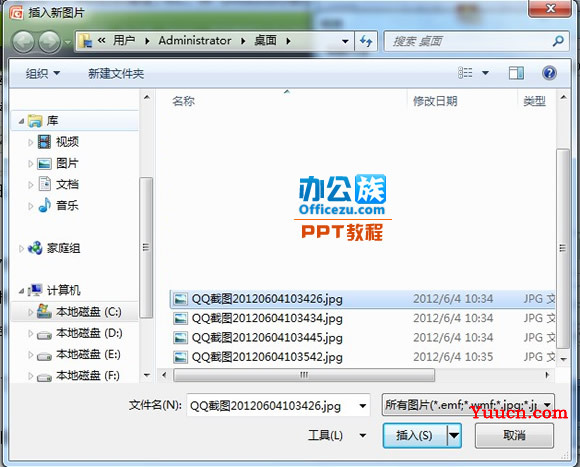Click the Local Disk (C:) drive icon

pyautogui.click(x=44, y=312)
